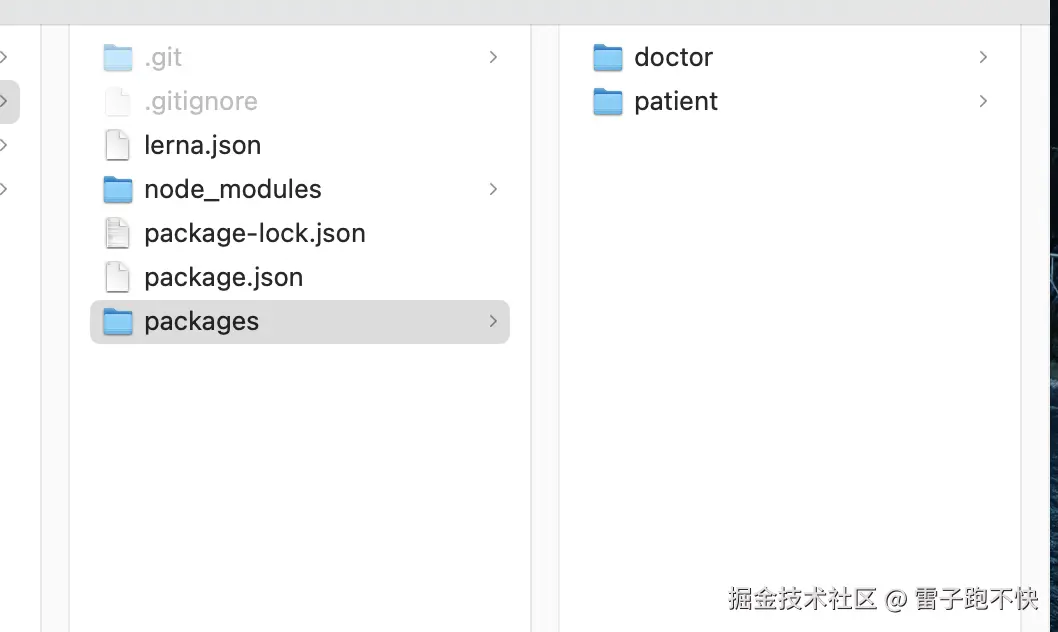Select the lerna.json file name
Screen dimensions: 1058x632
tap(202, 145)
